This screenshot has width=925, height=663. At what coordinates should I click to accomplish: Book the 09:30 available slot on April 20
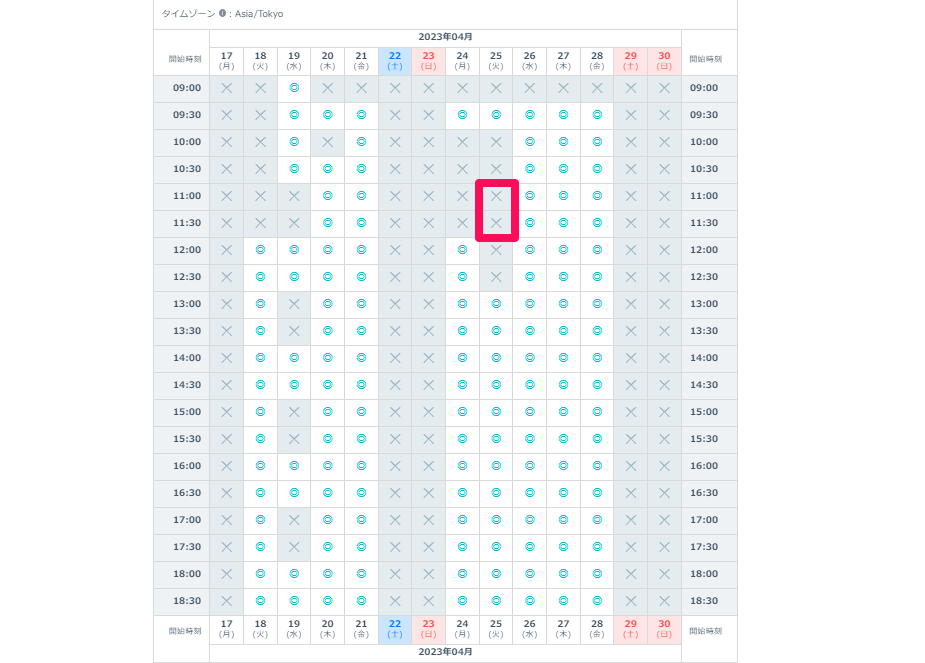(x=327, y=115)
